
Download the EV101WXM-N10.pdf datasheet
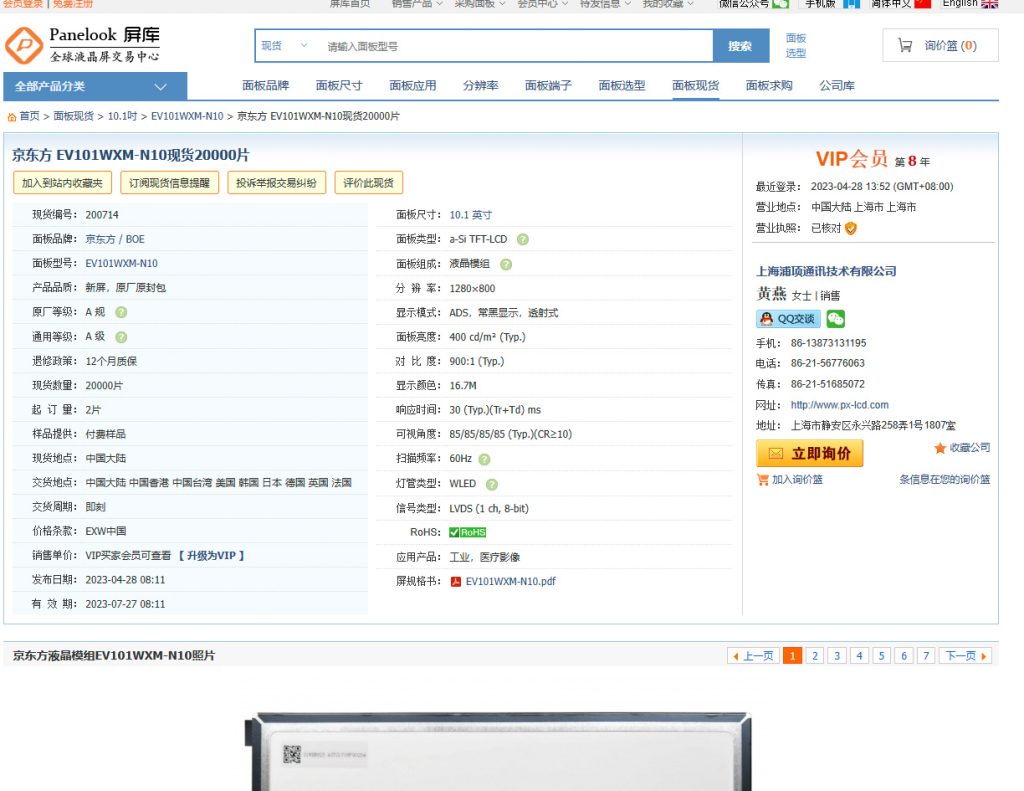pyautogui.click(x=510, y=581)
